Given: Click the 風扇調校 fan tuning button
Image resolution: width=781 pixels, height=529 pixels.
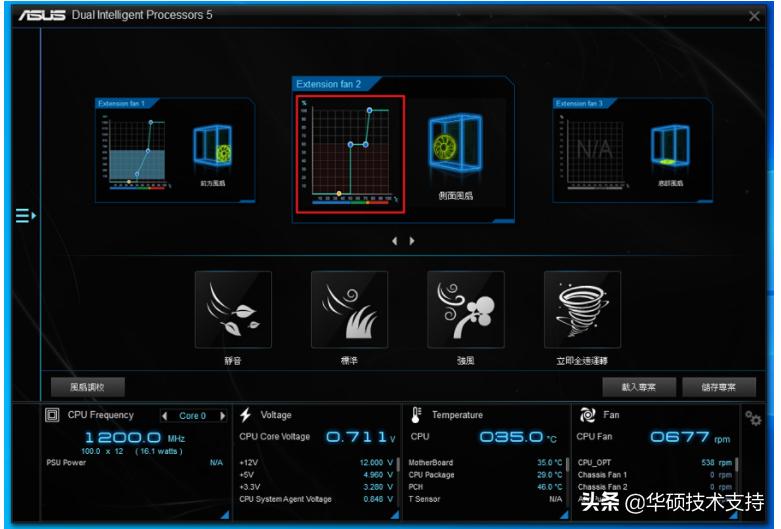Looking at the screenshot, I should (x=88, y=386).
